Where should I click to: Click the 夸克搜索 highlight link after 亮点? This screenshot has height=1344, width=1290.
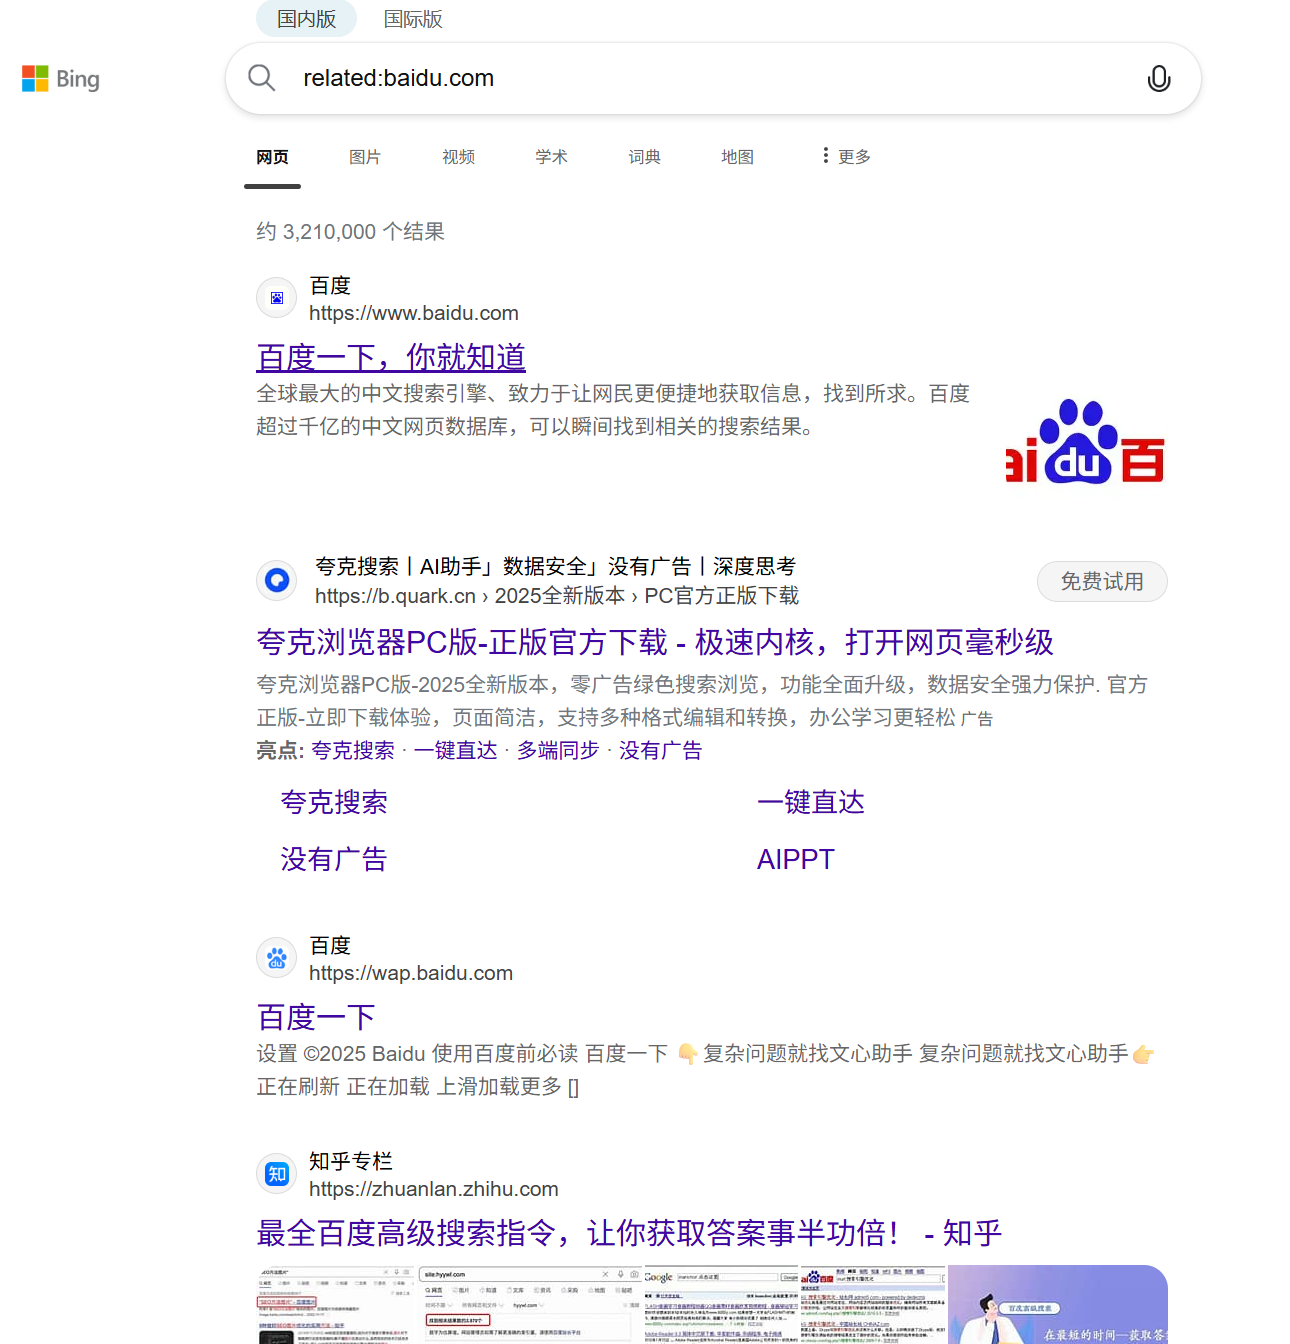353,750
